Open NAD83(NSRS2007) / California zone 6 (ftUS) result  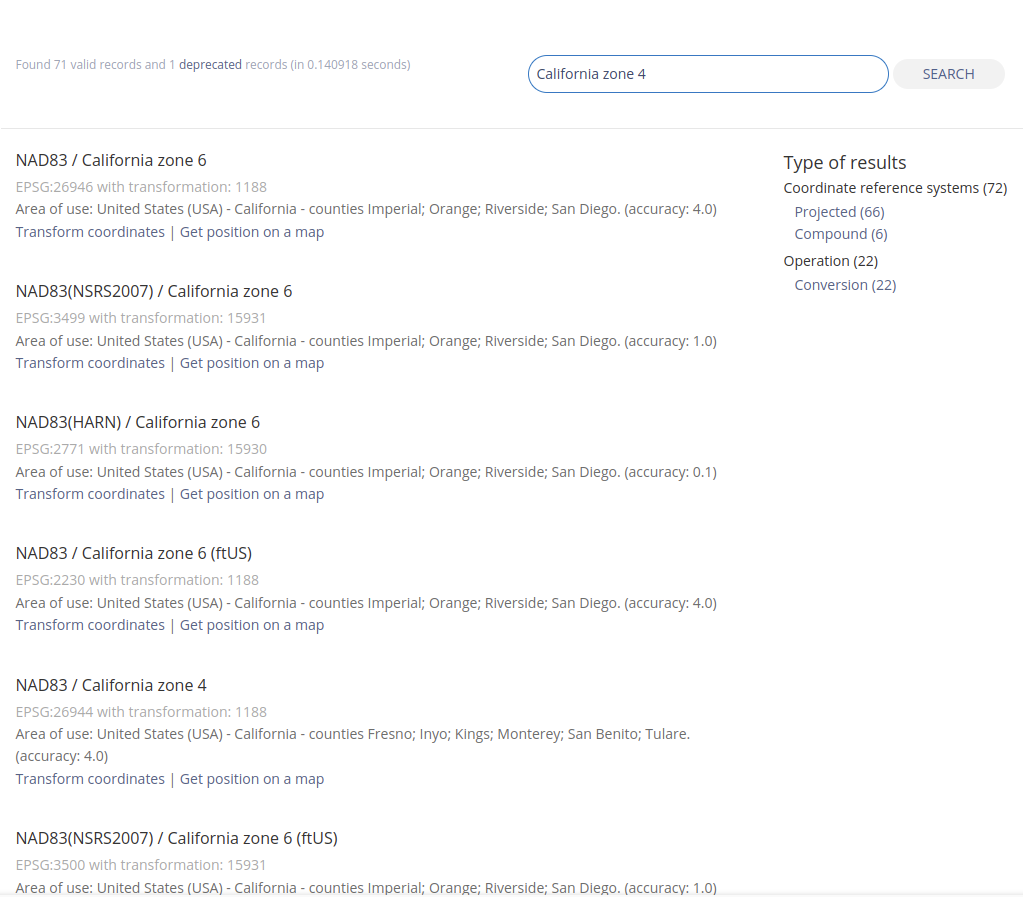coord(177,838)
